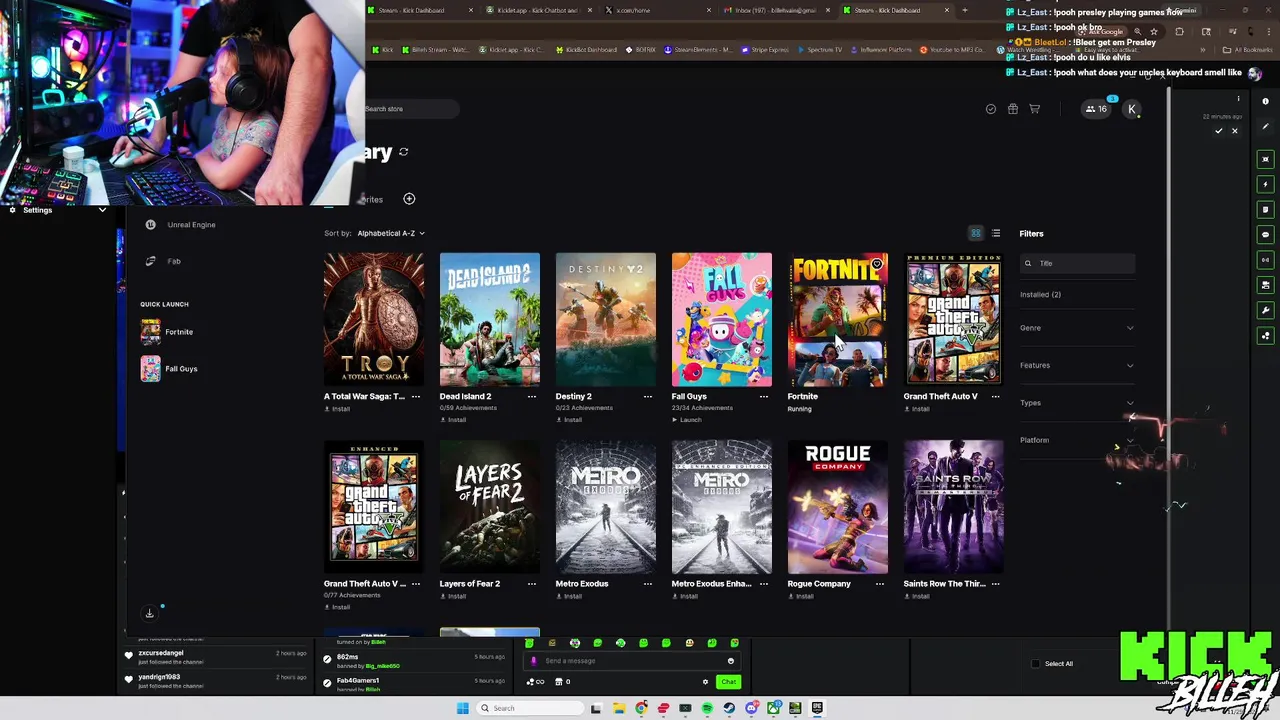Click Install under Layers of Fear 2
Viewport: 1280px width, 720px height.
[x=453, y=596]
